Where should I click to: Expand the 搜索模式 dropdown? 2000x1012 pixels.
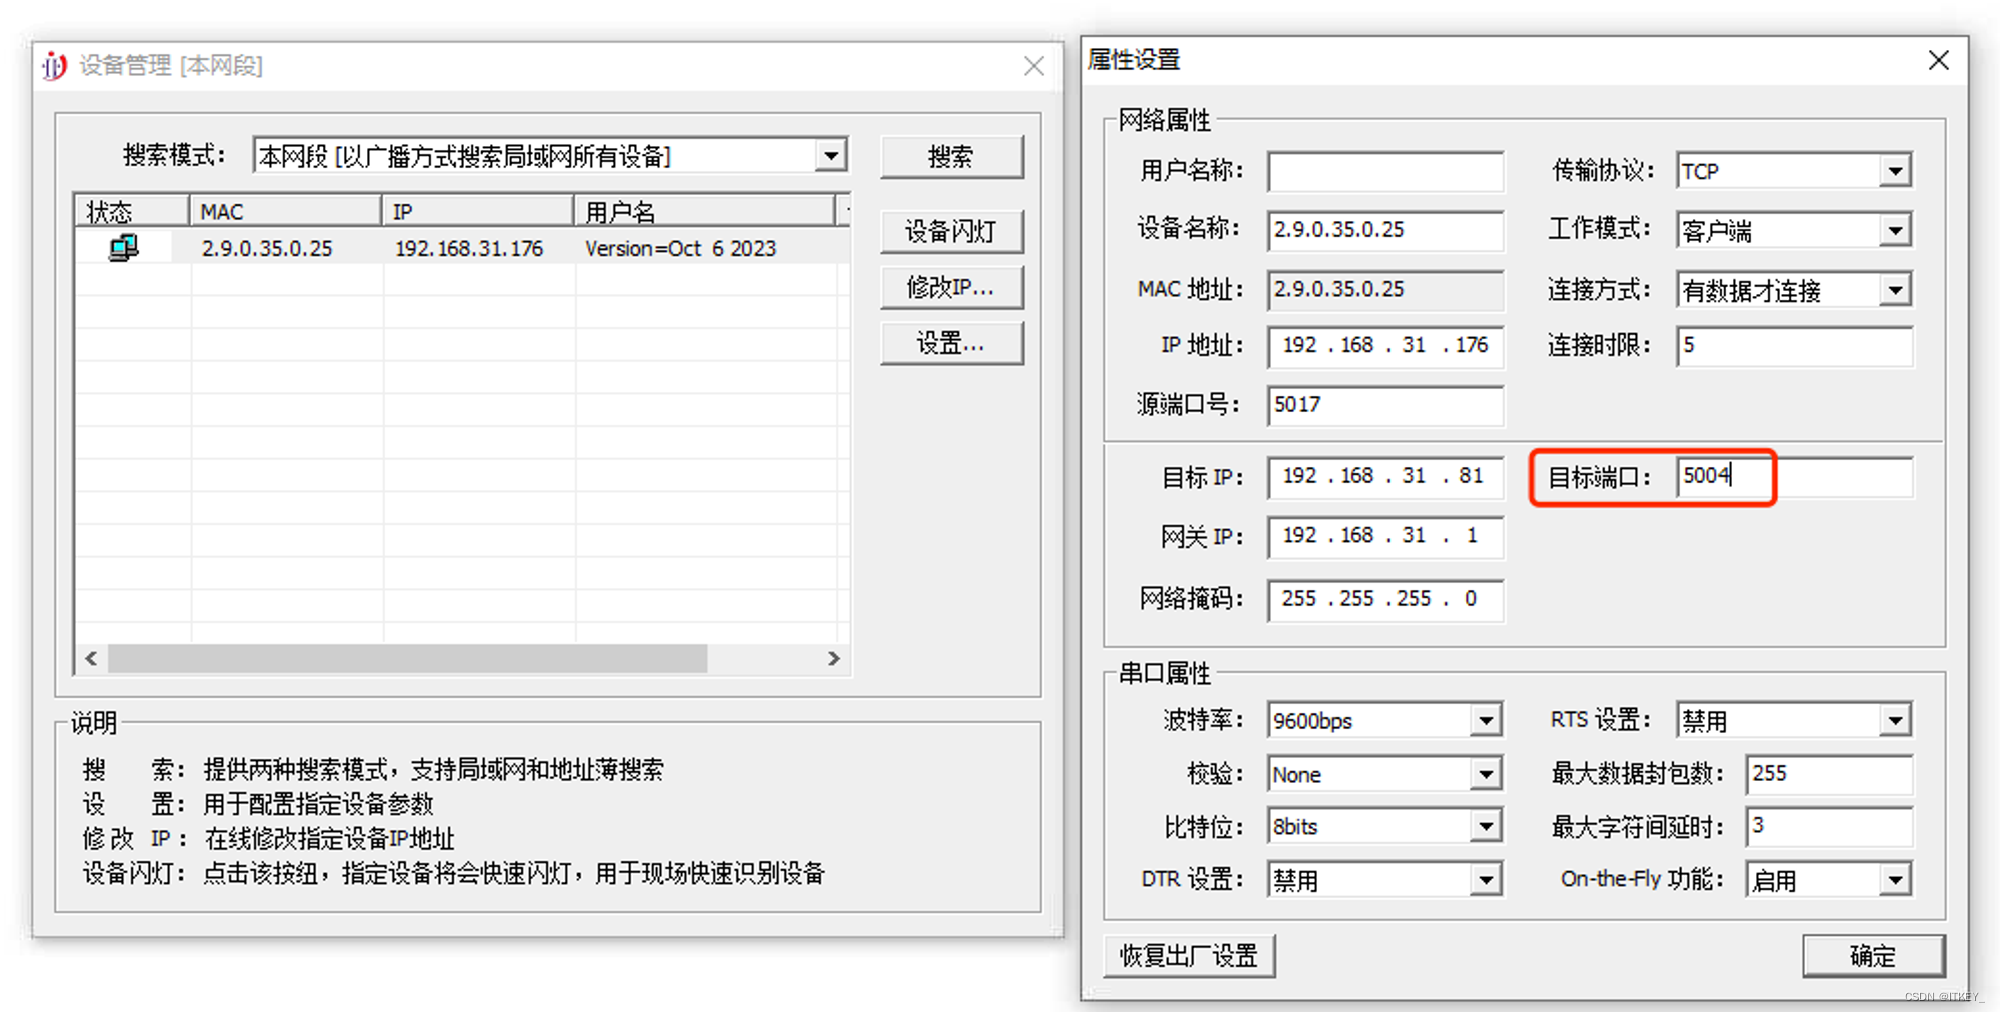(x=831, y=156)
